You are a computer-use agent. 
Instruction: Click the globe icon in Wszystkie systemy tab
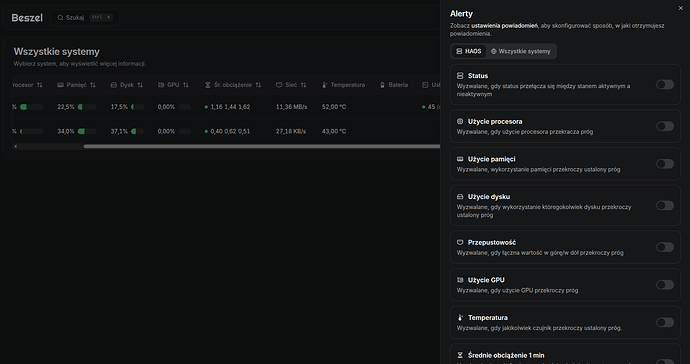tap(494, 51)
